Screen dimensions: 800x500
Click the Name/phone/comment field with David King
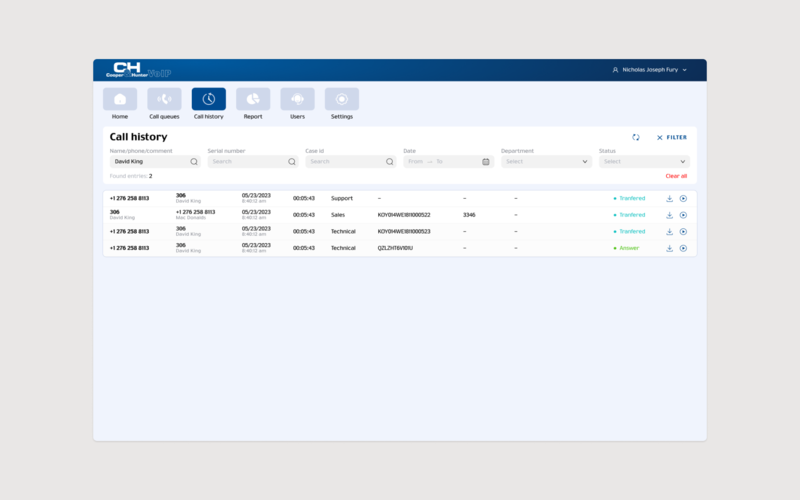150,161
